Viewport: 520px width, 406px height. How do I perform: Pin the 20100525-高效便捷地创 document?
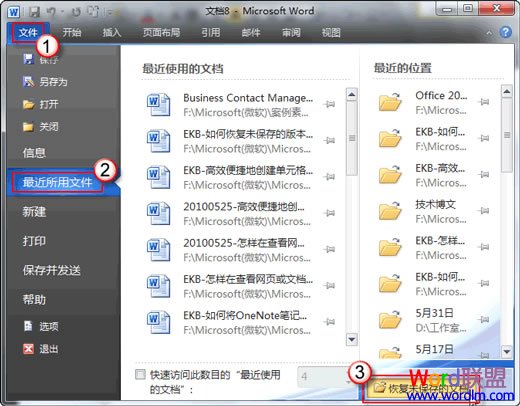(329, 213)
